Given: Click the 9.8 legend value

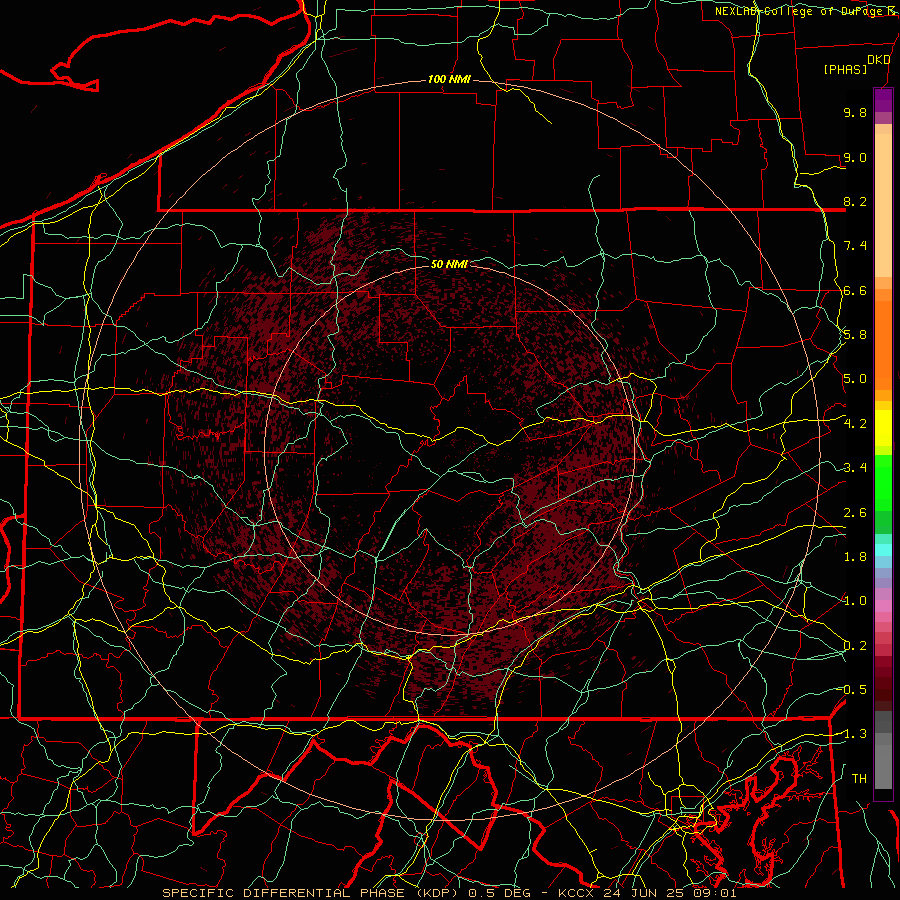Looking at the screenshot, I should (855, 112).
